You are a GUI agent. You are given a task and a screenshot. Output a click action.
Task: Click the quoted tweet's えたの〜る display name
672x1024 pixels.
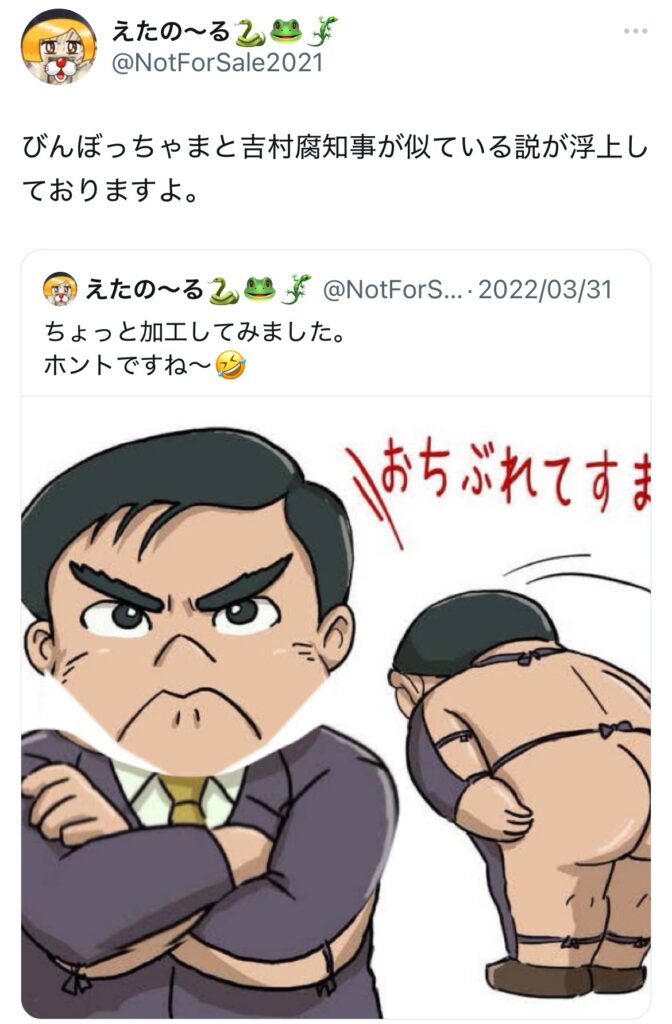[x=144, y=289]
